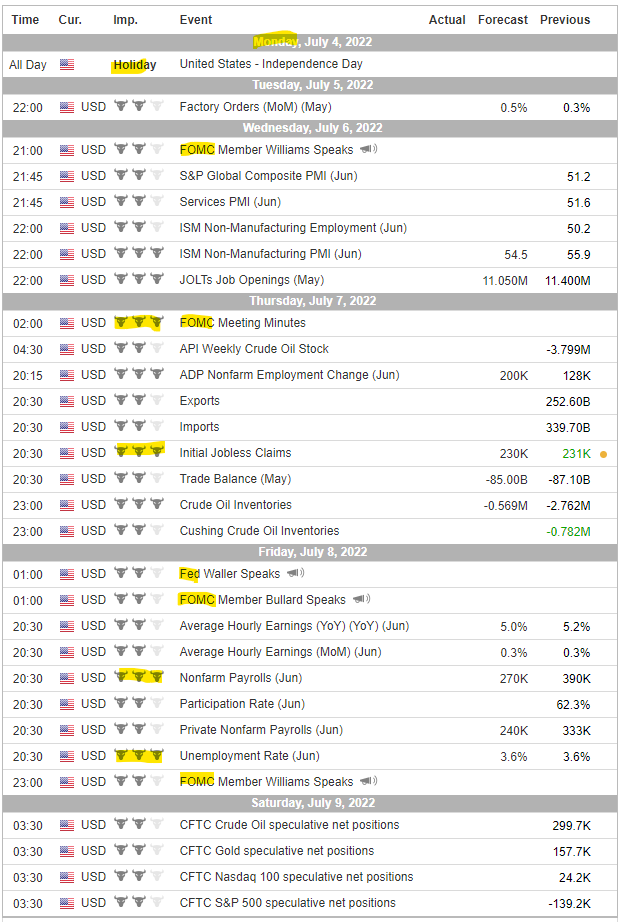621x922 pixels.
Task: Click the -85.00B Trade Balance forecast
Action: [506, 480]
